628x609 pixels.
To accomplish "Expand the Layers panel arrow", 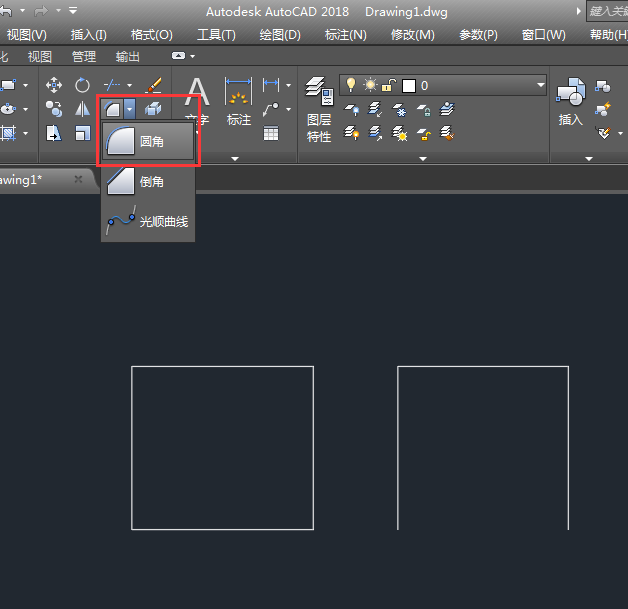I will [x=423, y=159].
